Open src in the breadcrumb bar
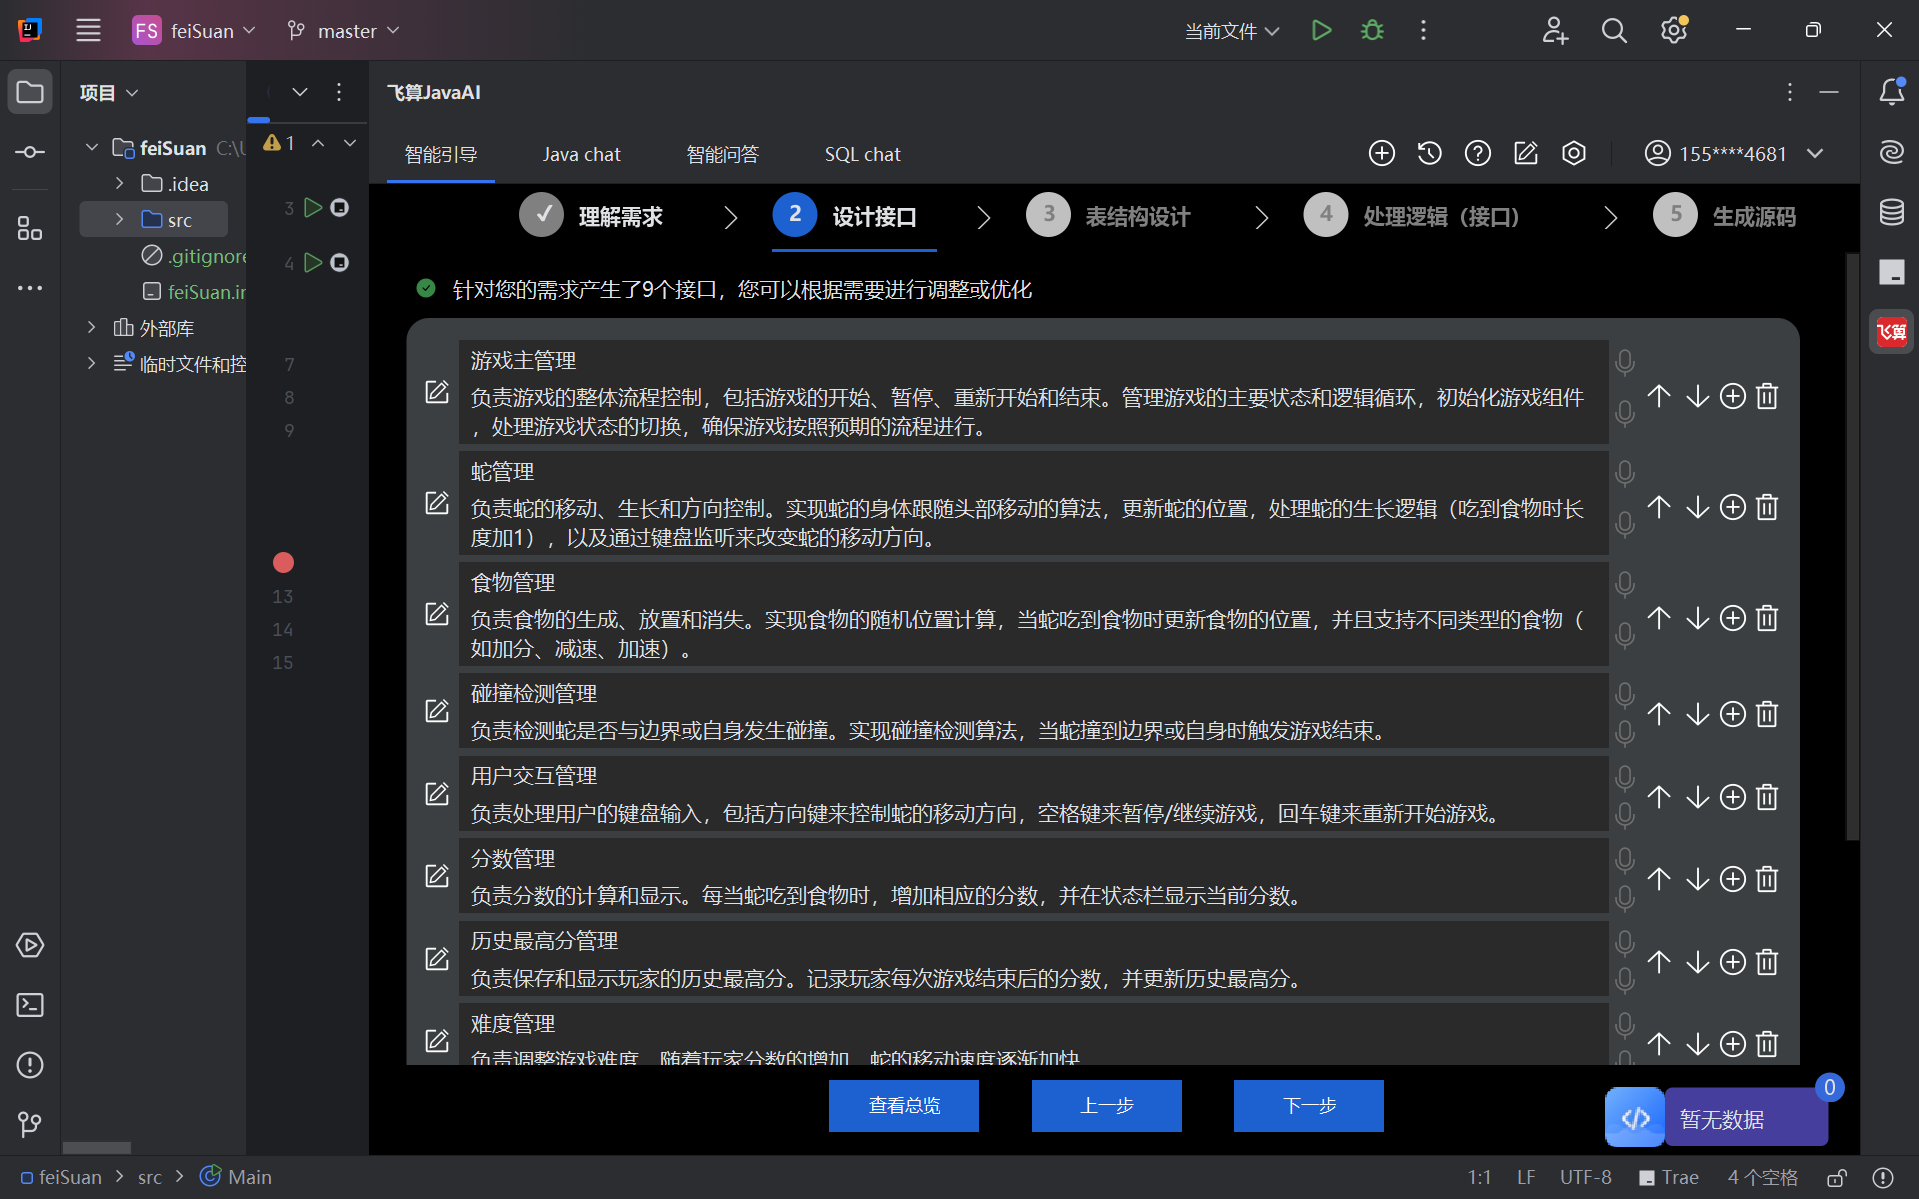The width and height of the screenshot is (1919, 1199). (x=149, y=1177)
